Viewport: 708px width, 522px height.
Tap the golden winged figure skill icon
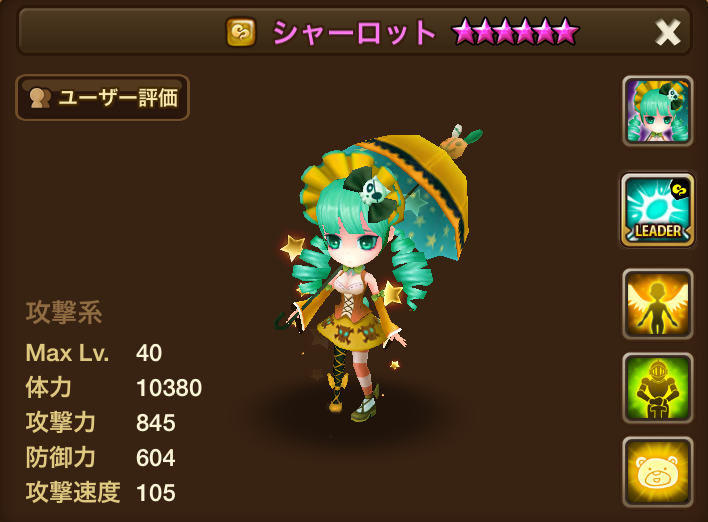(657, 304)
